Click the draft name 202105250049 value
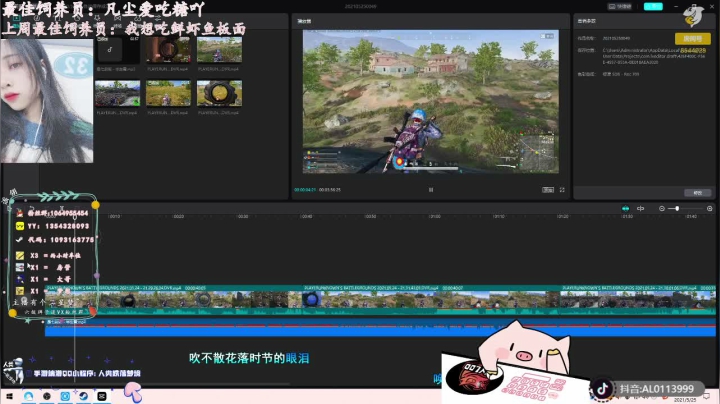This screenshot has height=404, width=720. point(616,39)
